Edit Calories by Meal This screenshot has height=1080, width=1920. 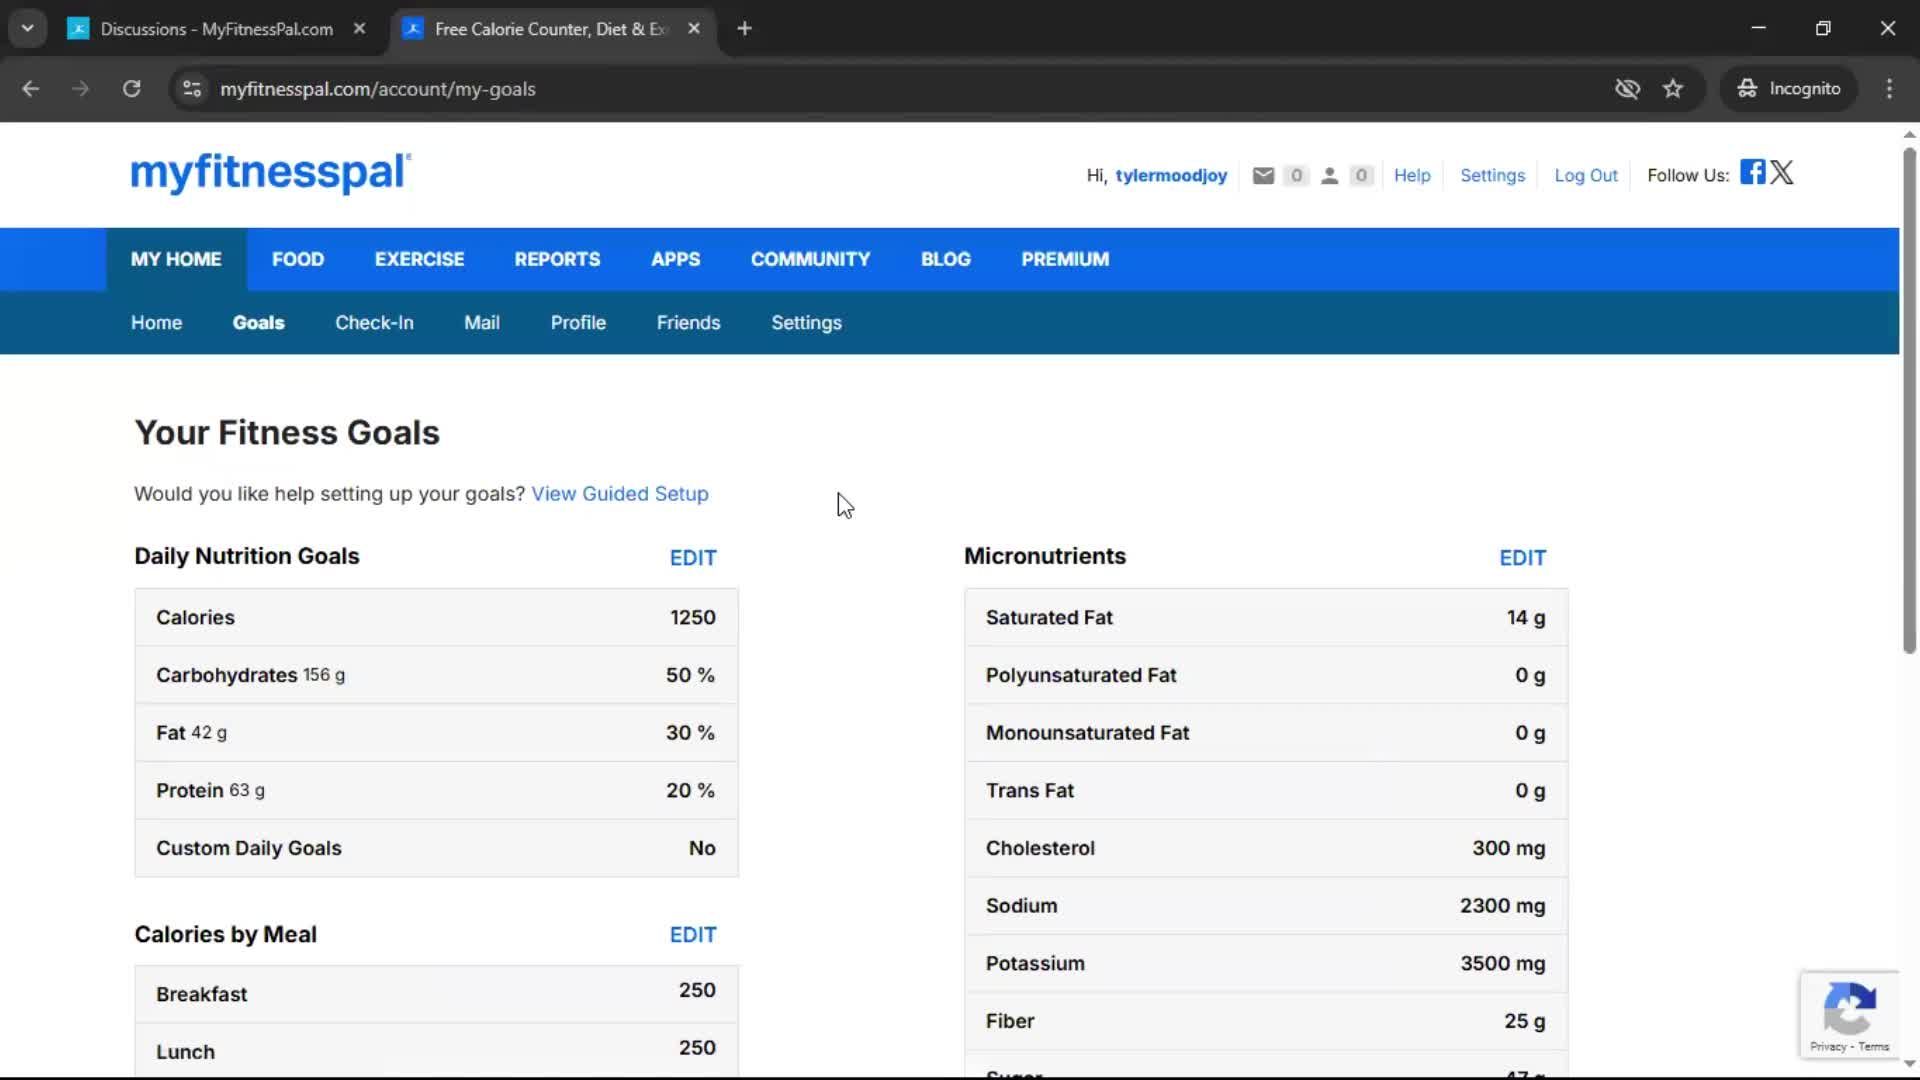pyautogui.click(x=693, y=935)
